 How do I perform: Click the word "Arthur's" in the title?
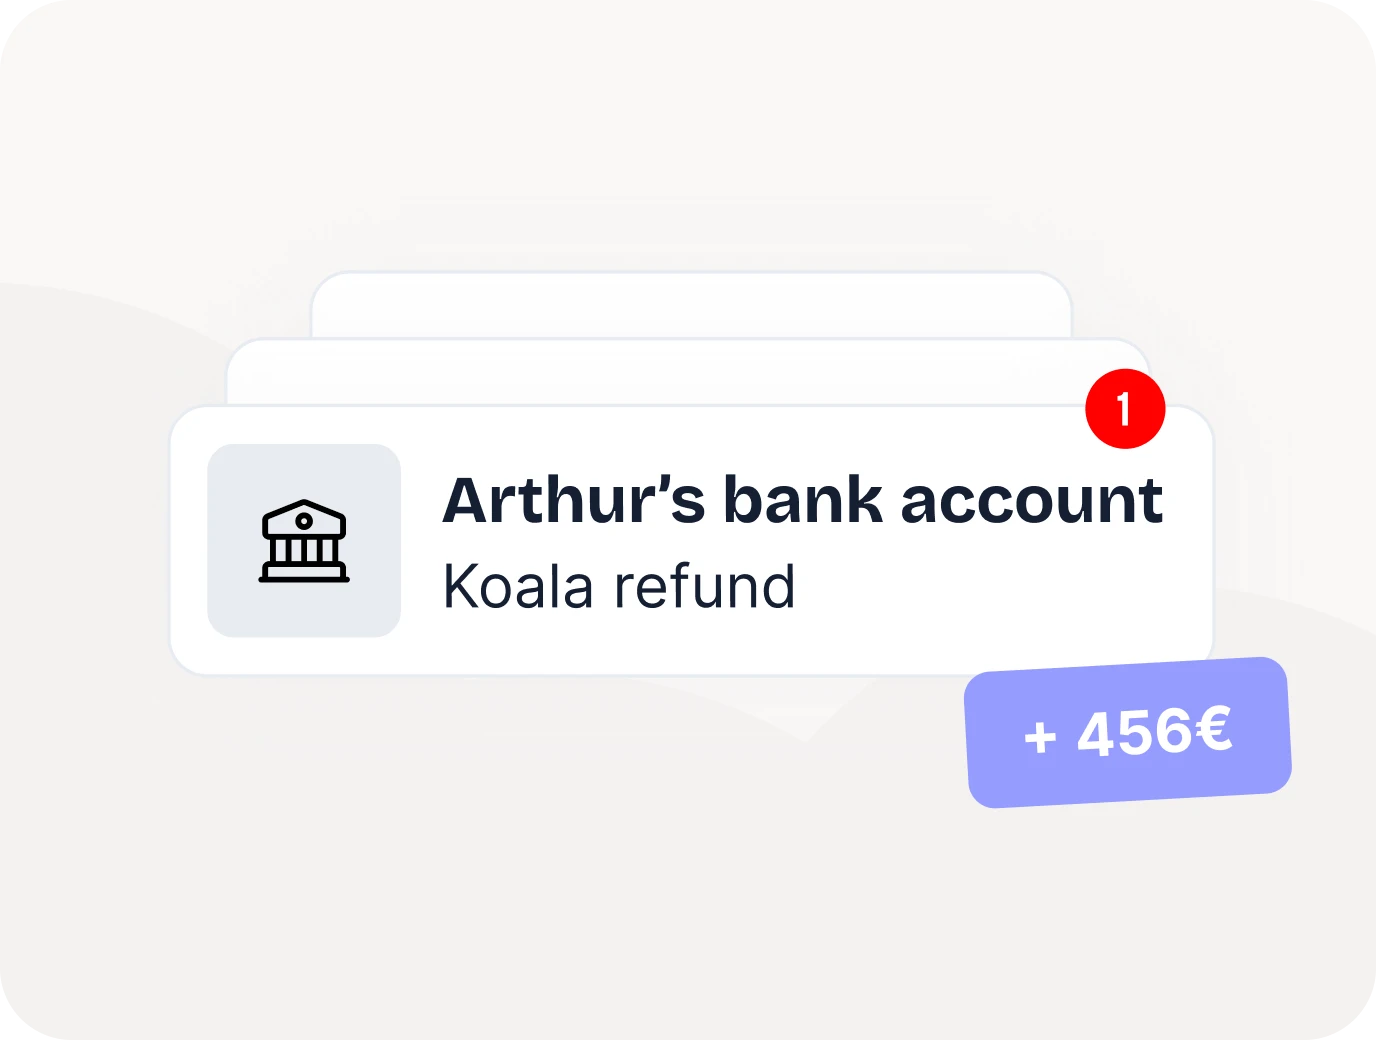(574, 500)
